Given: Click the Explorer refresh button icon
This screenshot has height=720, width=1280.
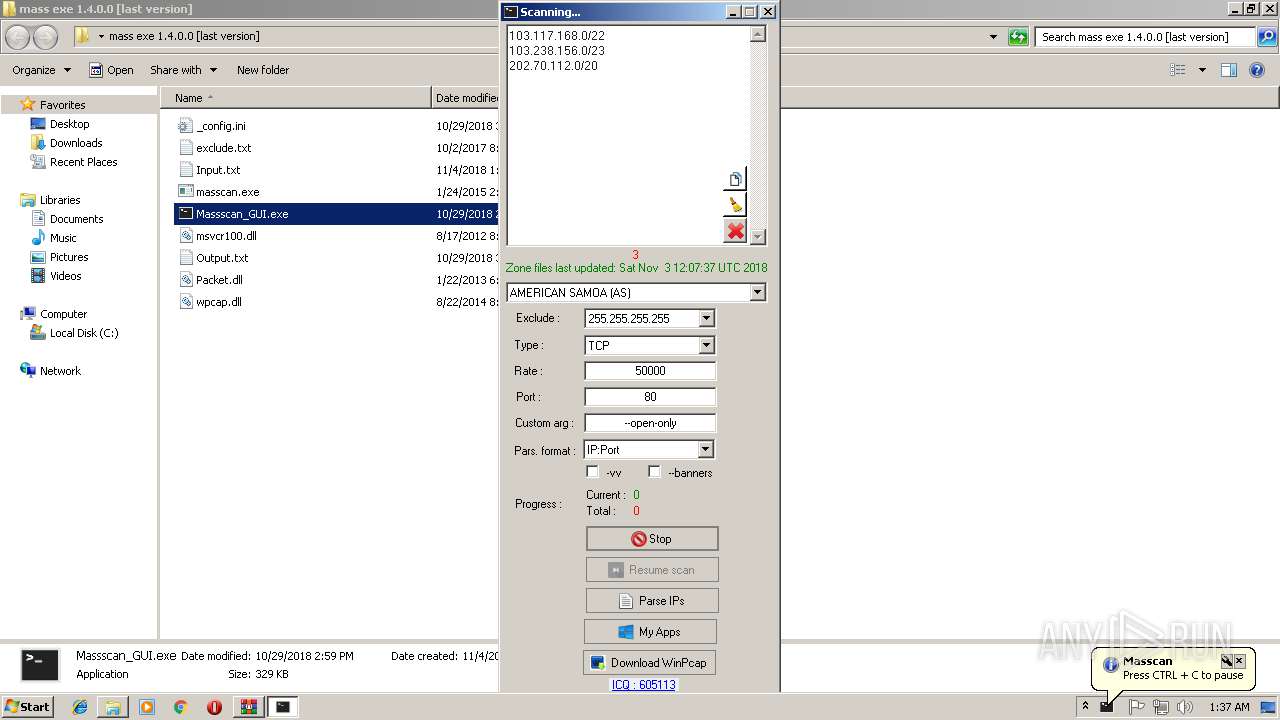Looking at the screenshot, I should click(x=1018, y=37).
